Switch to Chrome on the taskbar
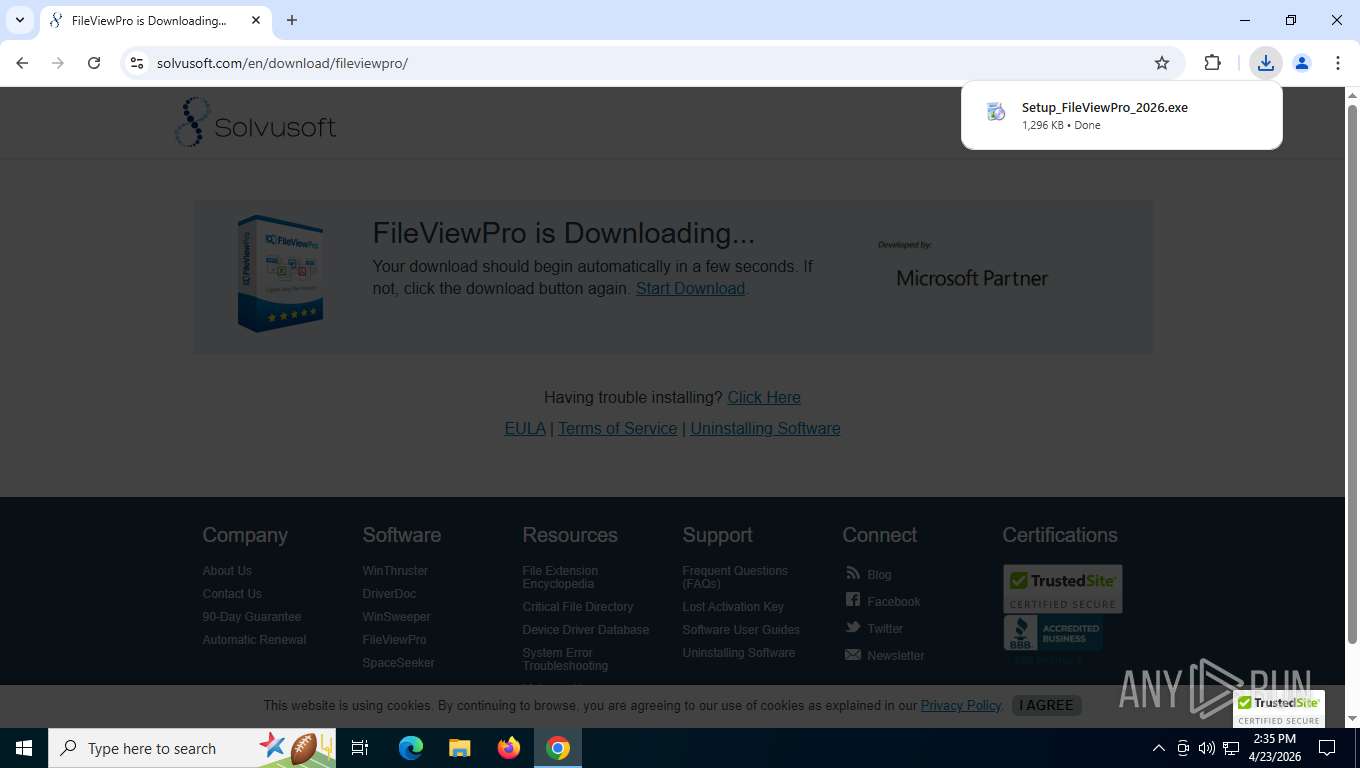Viewport: 1360px width, 768px height. [x=558, y=748]
